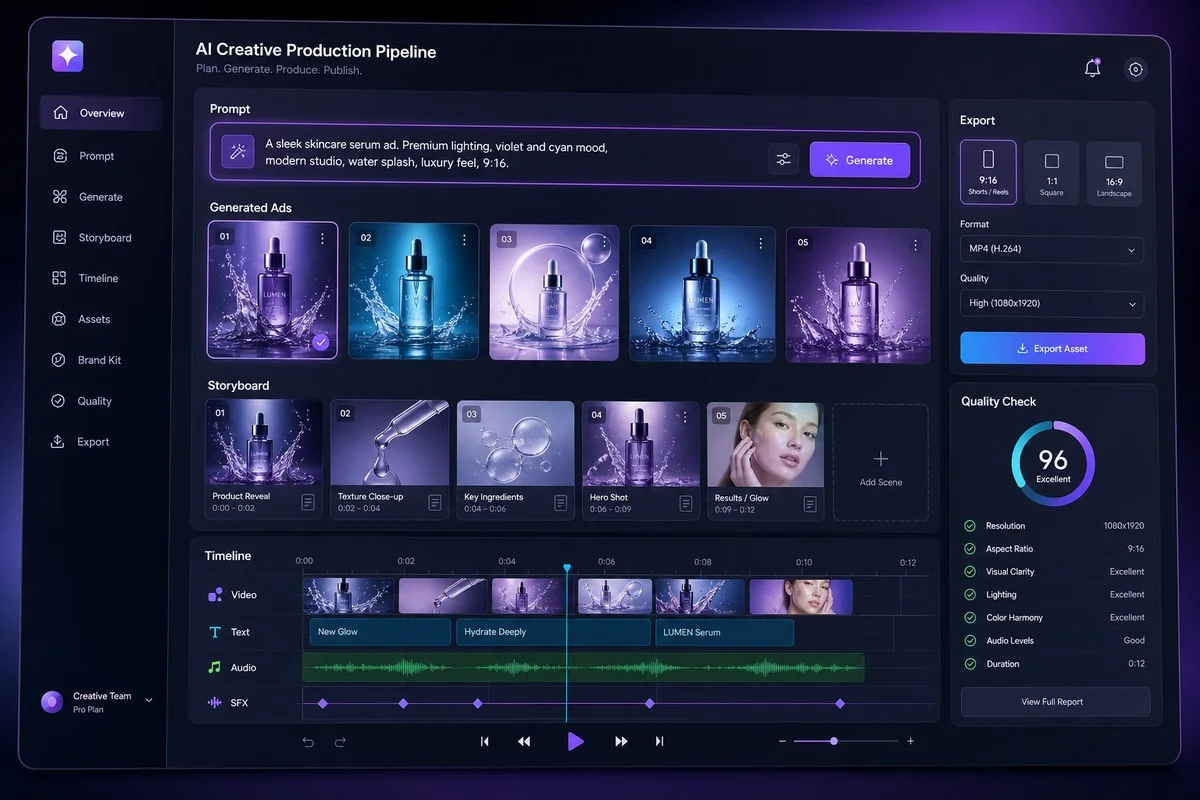Open the three-dot menu on generated ad 03

605,241
